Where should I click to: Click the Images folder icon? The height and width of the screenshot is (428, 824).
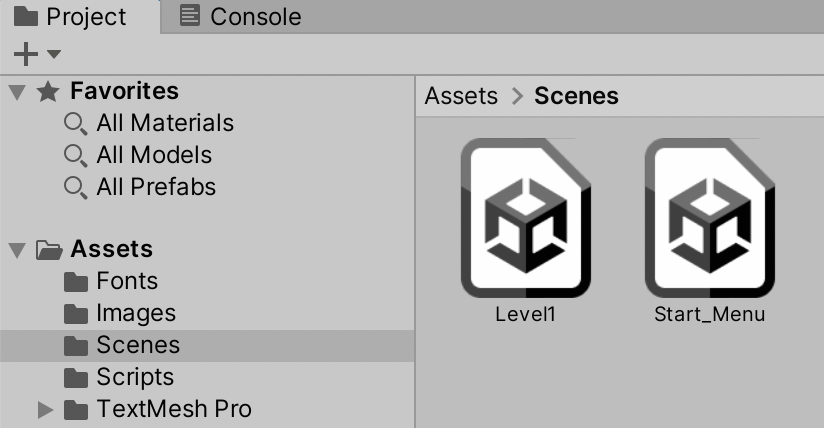[76, 313]
